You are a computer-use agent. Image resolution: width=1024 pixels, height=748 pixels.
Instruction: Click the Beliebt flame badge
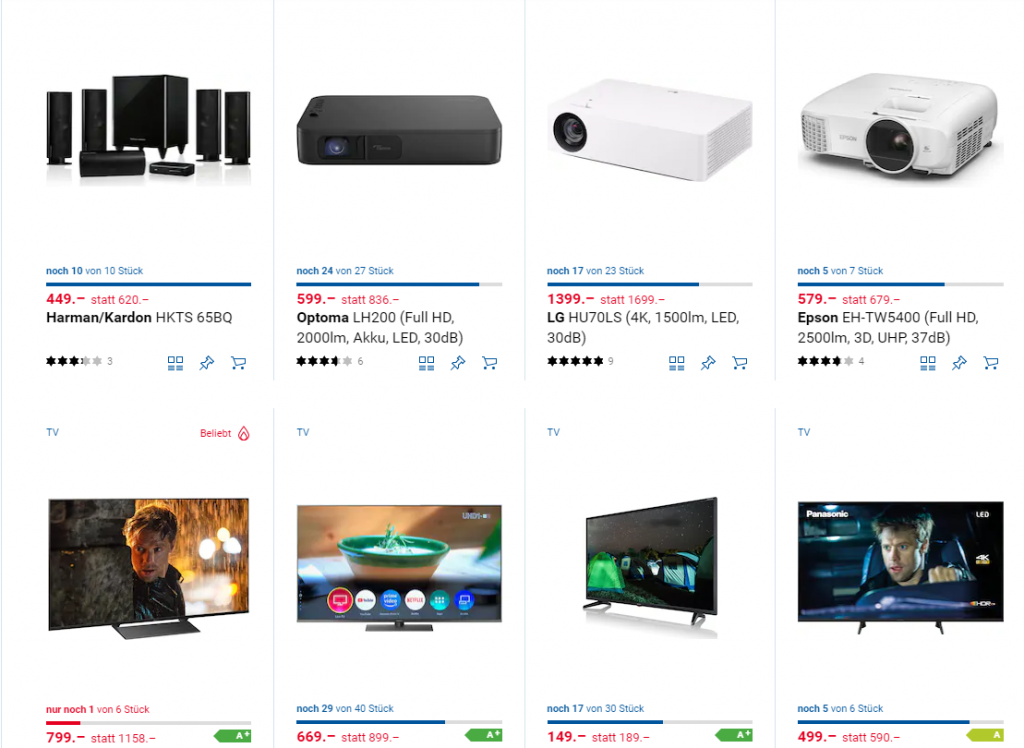point(225,433)
